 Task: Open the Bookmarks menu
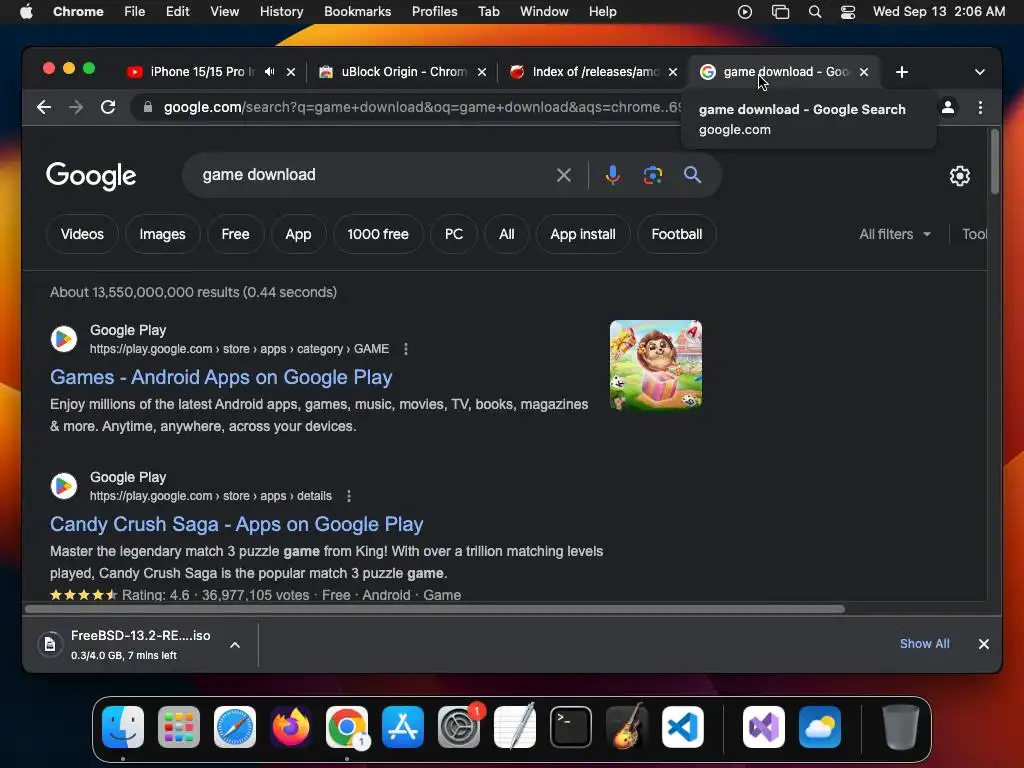coord(357,12)
